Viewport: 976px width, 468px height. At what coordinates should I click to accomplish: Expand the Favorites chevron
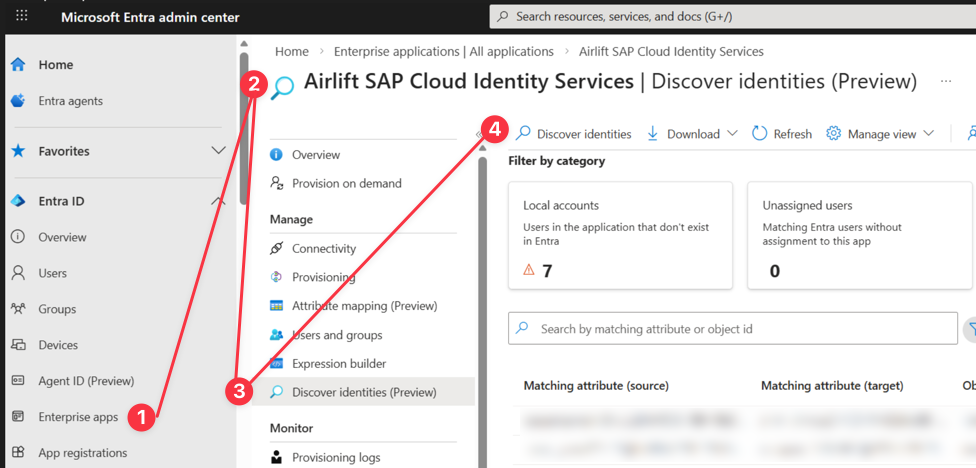[x=218, y=151]
